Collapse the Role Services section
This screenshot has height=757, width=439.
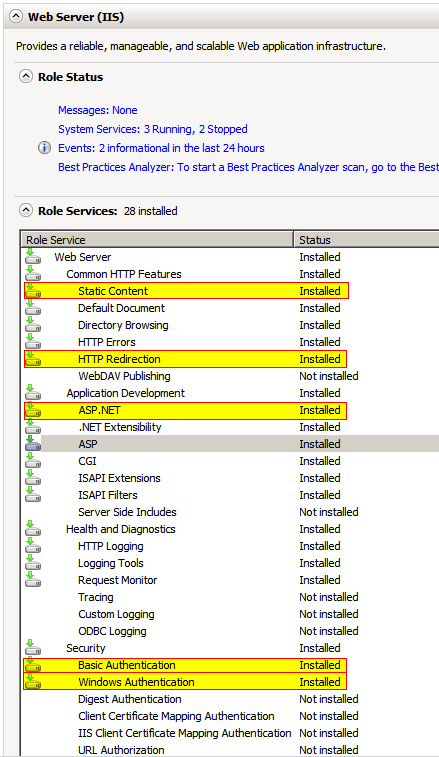(x=26, y=210)
